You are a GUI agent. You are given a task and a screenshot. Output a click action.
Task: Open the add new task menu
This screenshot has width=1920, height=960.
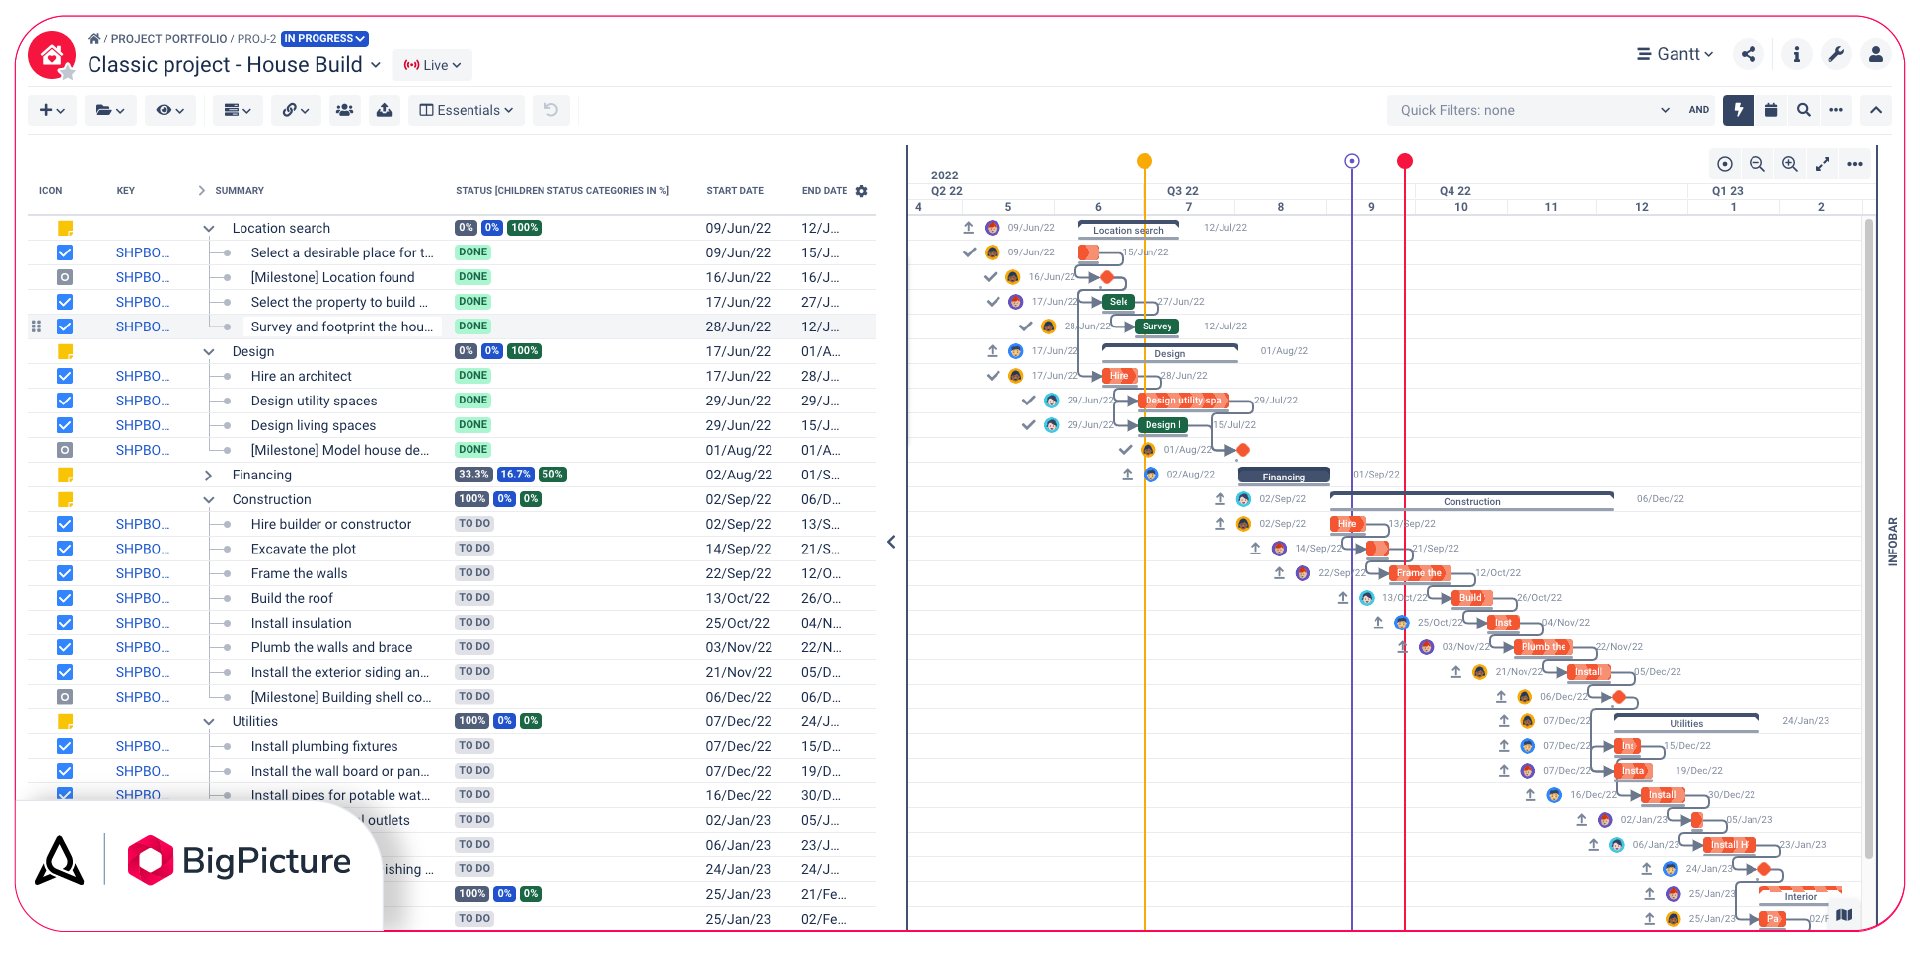coord(50,110)
